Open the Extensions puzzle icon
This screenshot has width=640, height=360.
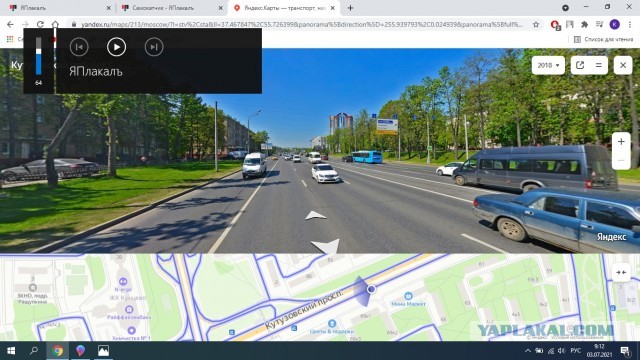point(584,24)
